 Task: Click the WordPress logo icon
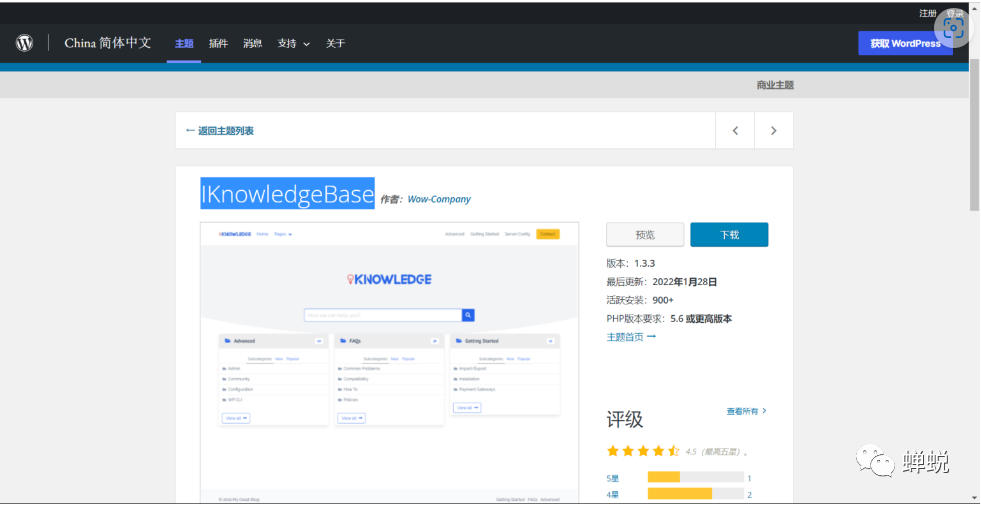24,43
